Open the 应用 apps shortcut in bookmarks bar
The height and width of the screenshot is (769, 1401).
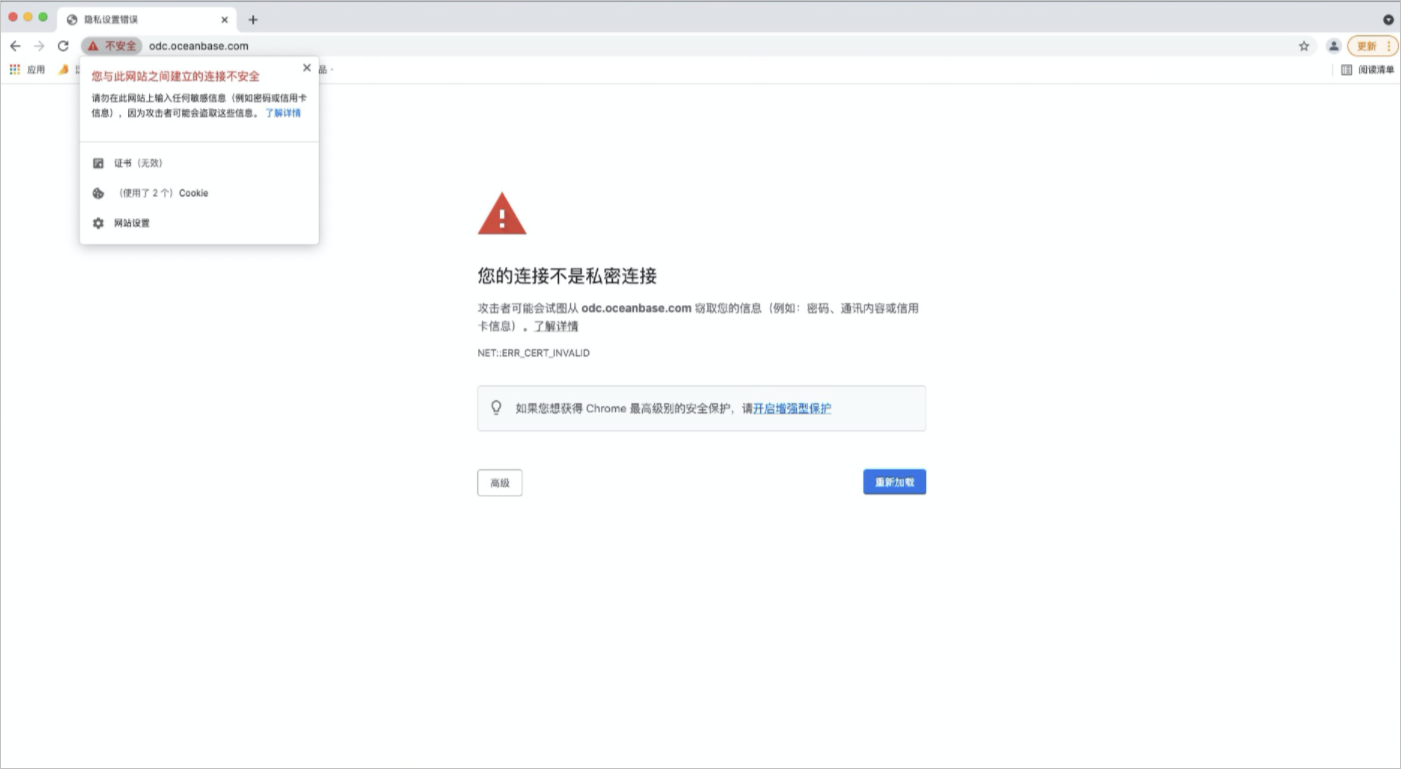click(x=28, y=70)
